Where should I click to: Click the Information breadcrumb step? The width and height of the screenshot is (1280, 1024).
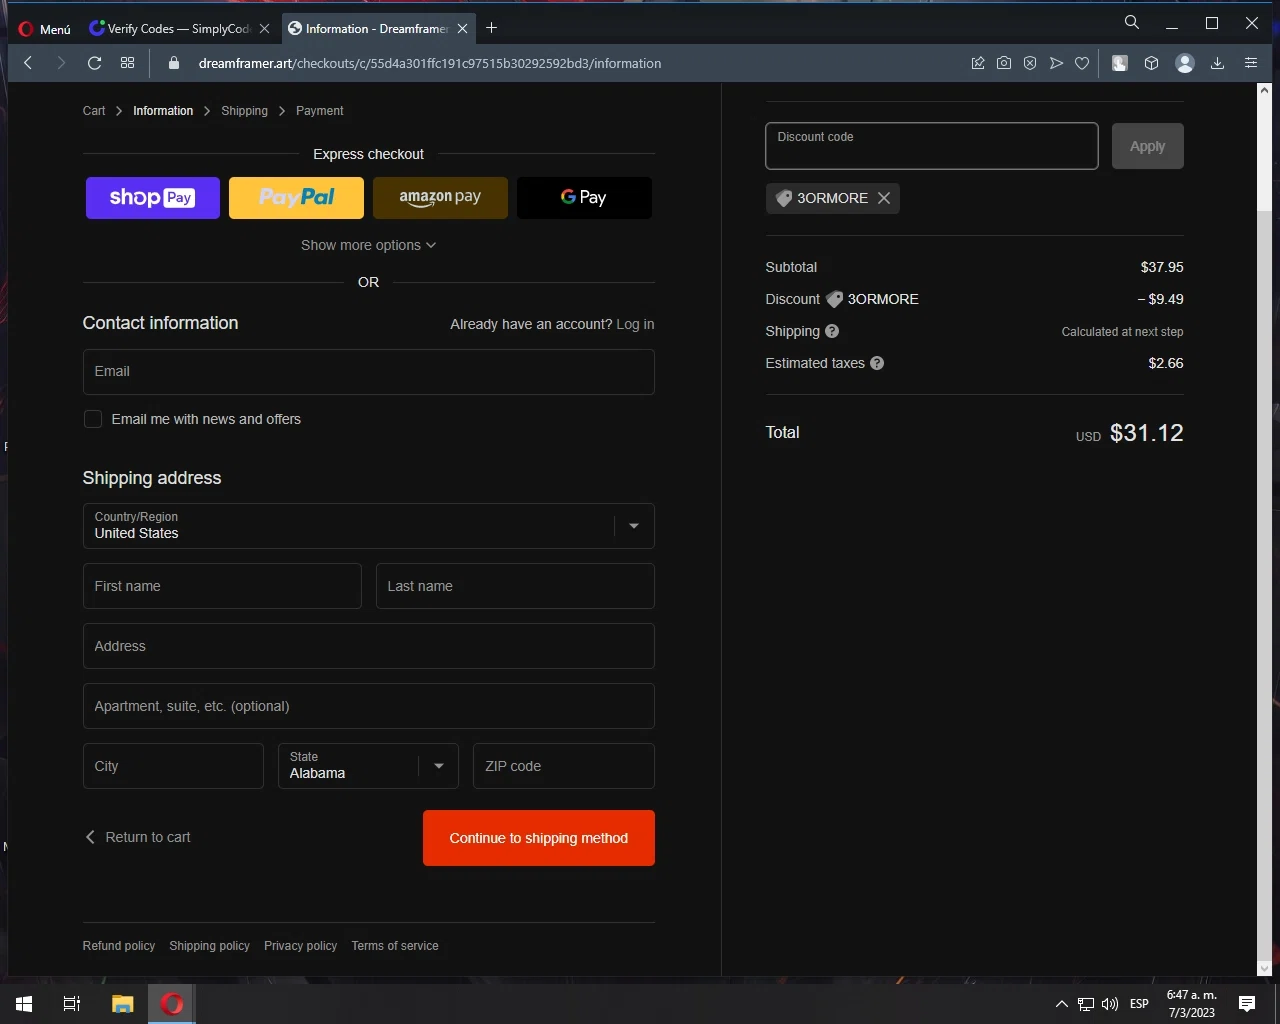point(163,111)
